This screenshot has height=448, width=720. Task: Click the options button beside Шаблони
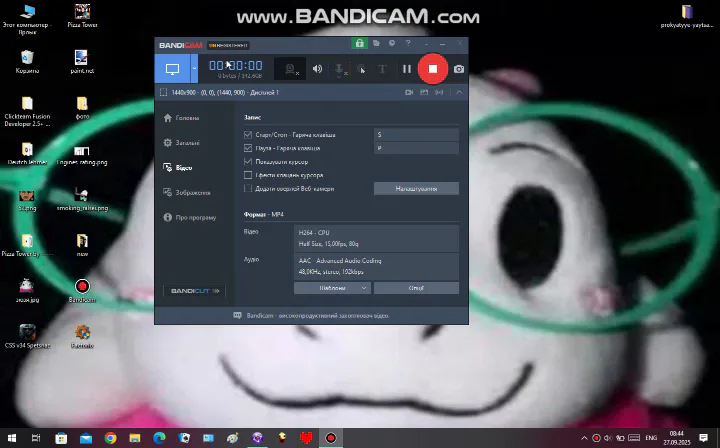coord(416,288)
